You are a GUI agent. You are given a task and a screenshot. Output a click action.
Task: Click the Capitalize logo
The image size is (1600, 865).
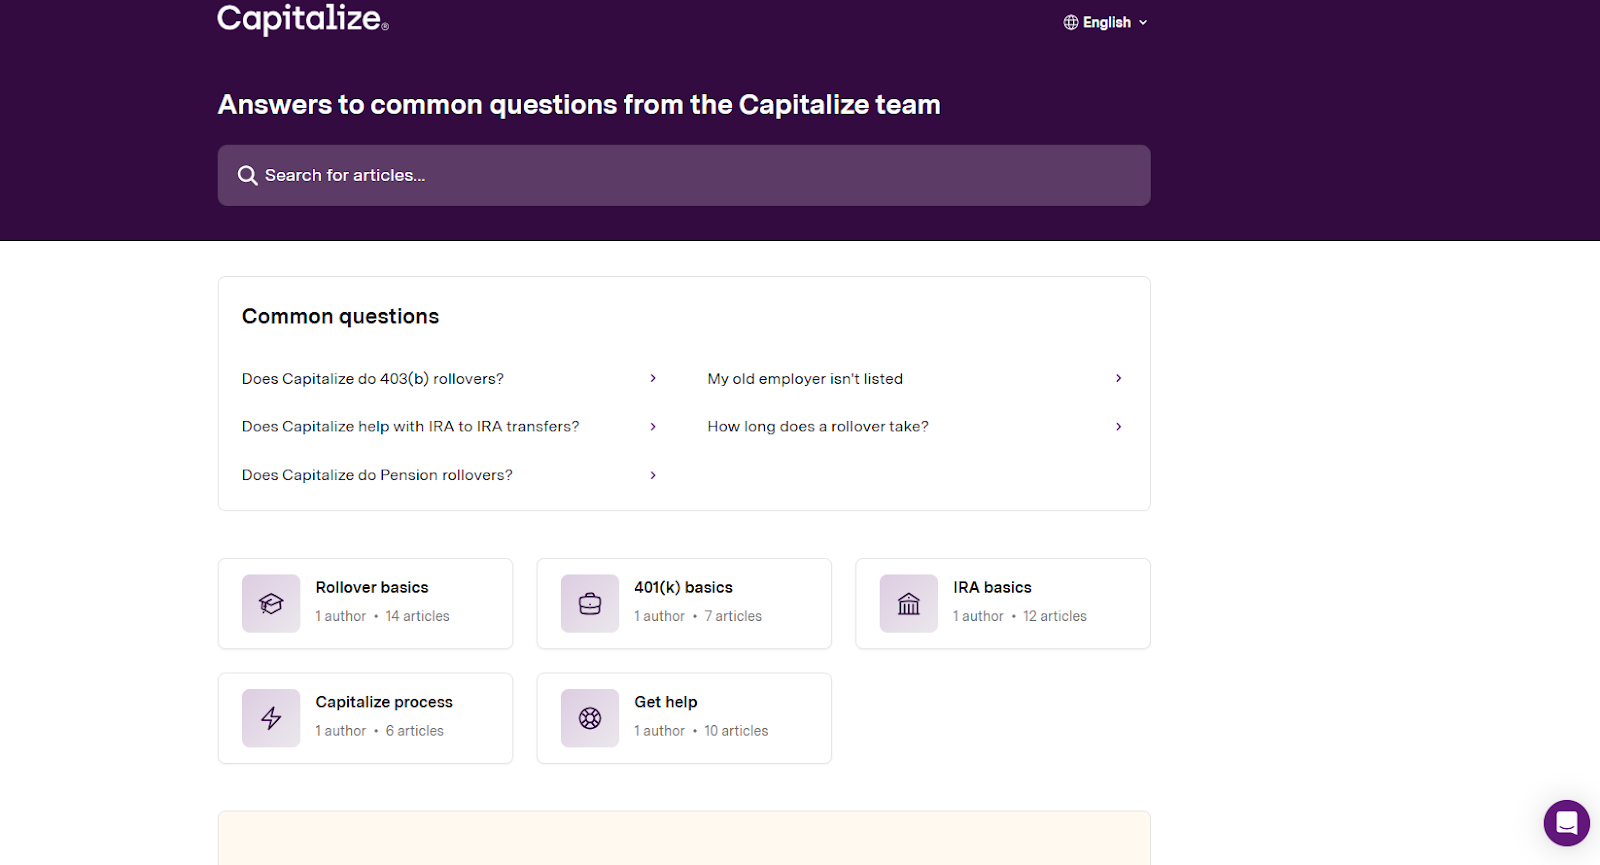click(303, 19)
